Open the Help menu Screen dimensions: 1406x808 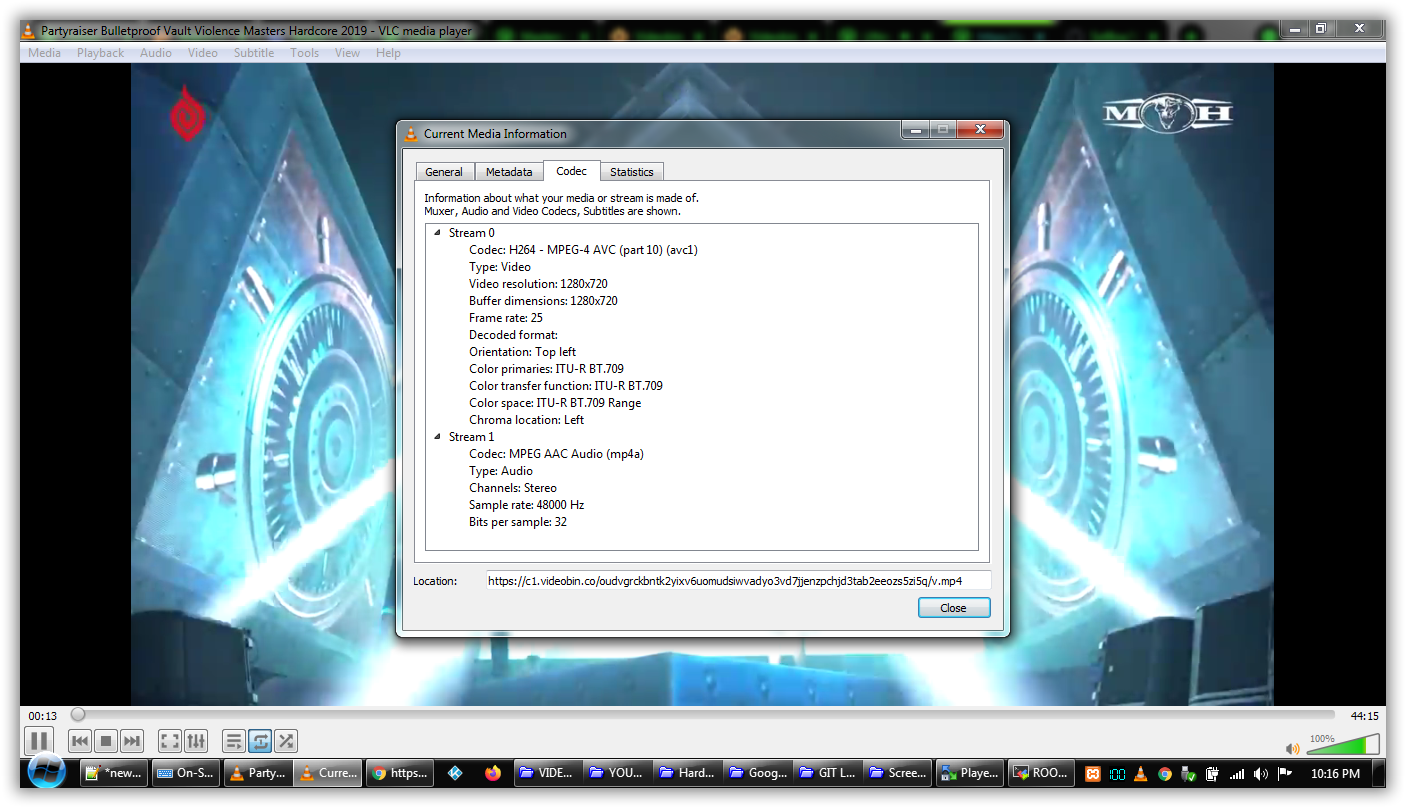(388, 53)
